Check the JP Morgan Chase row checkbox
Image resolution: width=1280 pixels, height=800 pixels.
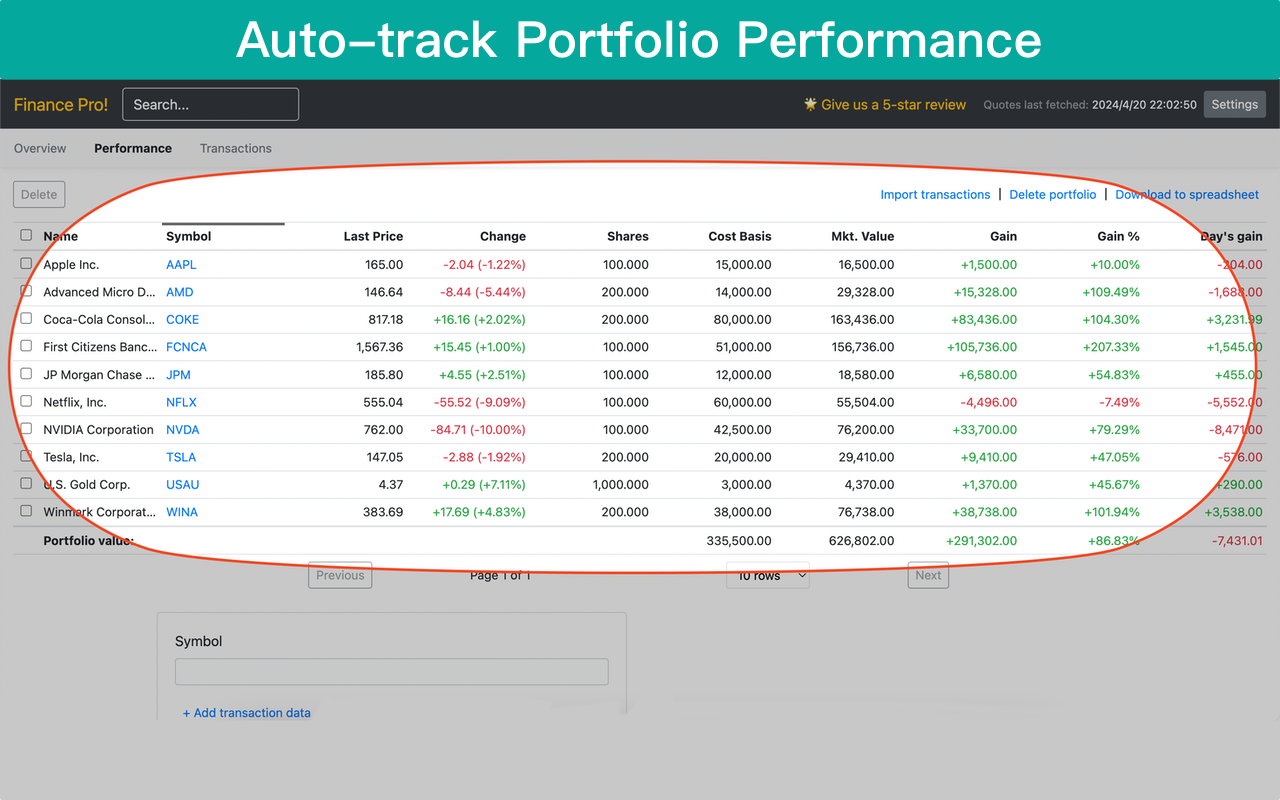click(26, 374)
